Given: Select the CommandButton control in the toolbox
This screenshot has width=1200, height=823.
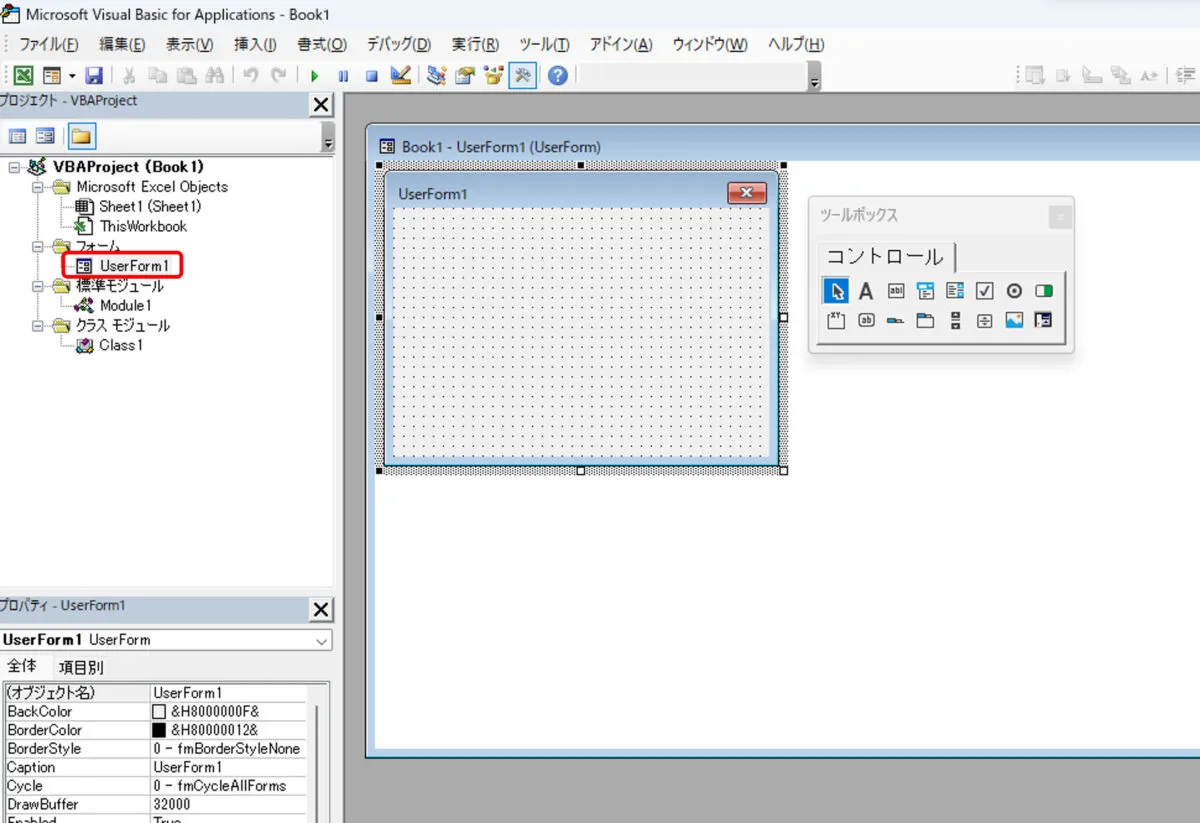Looking at the screenshot, I should 866,321.
